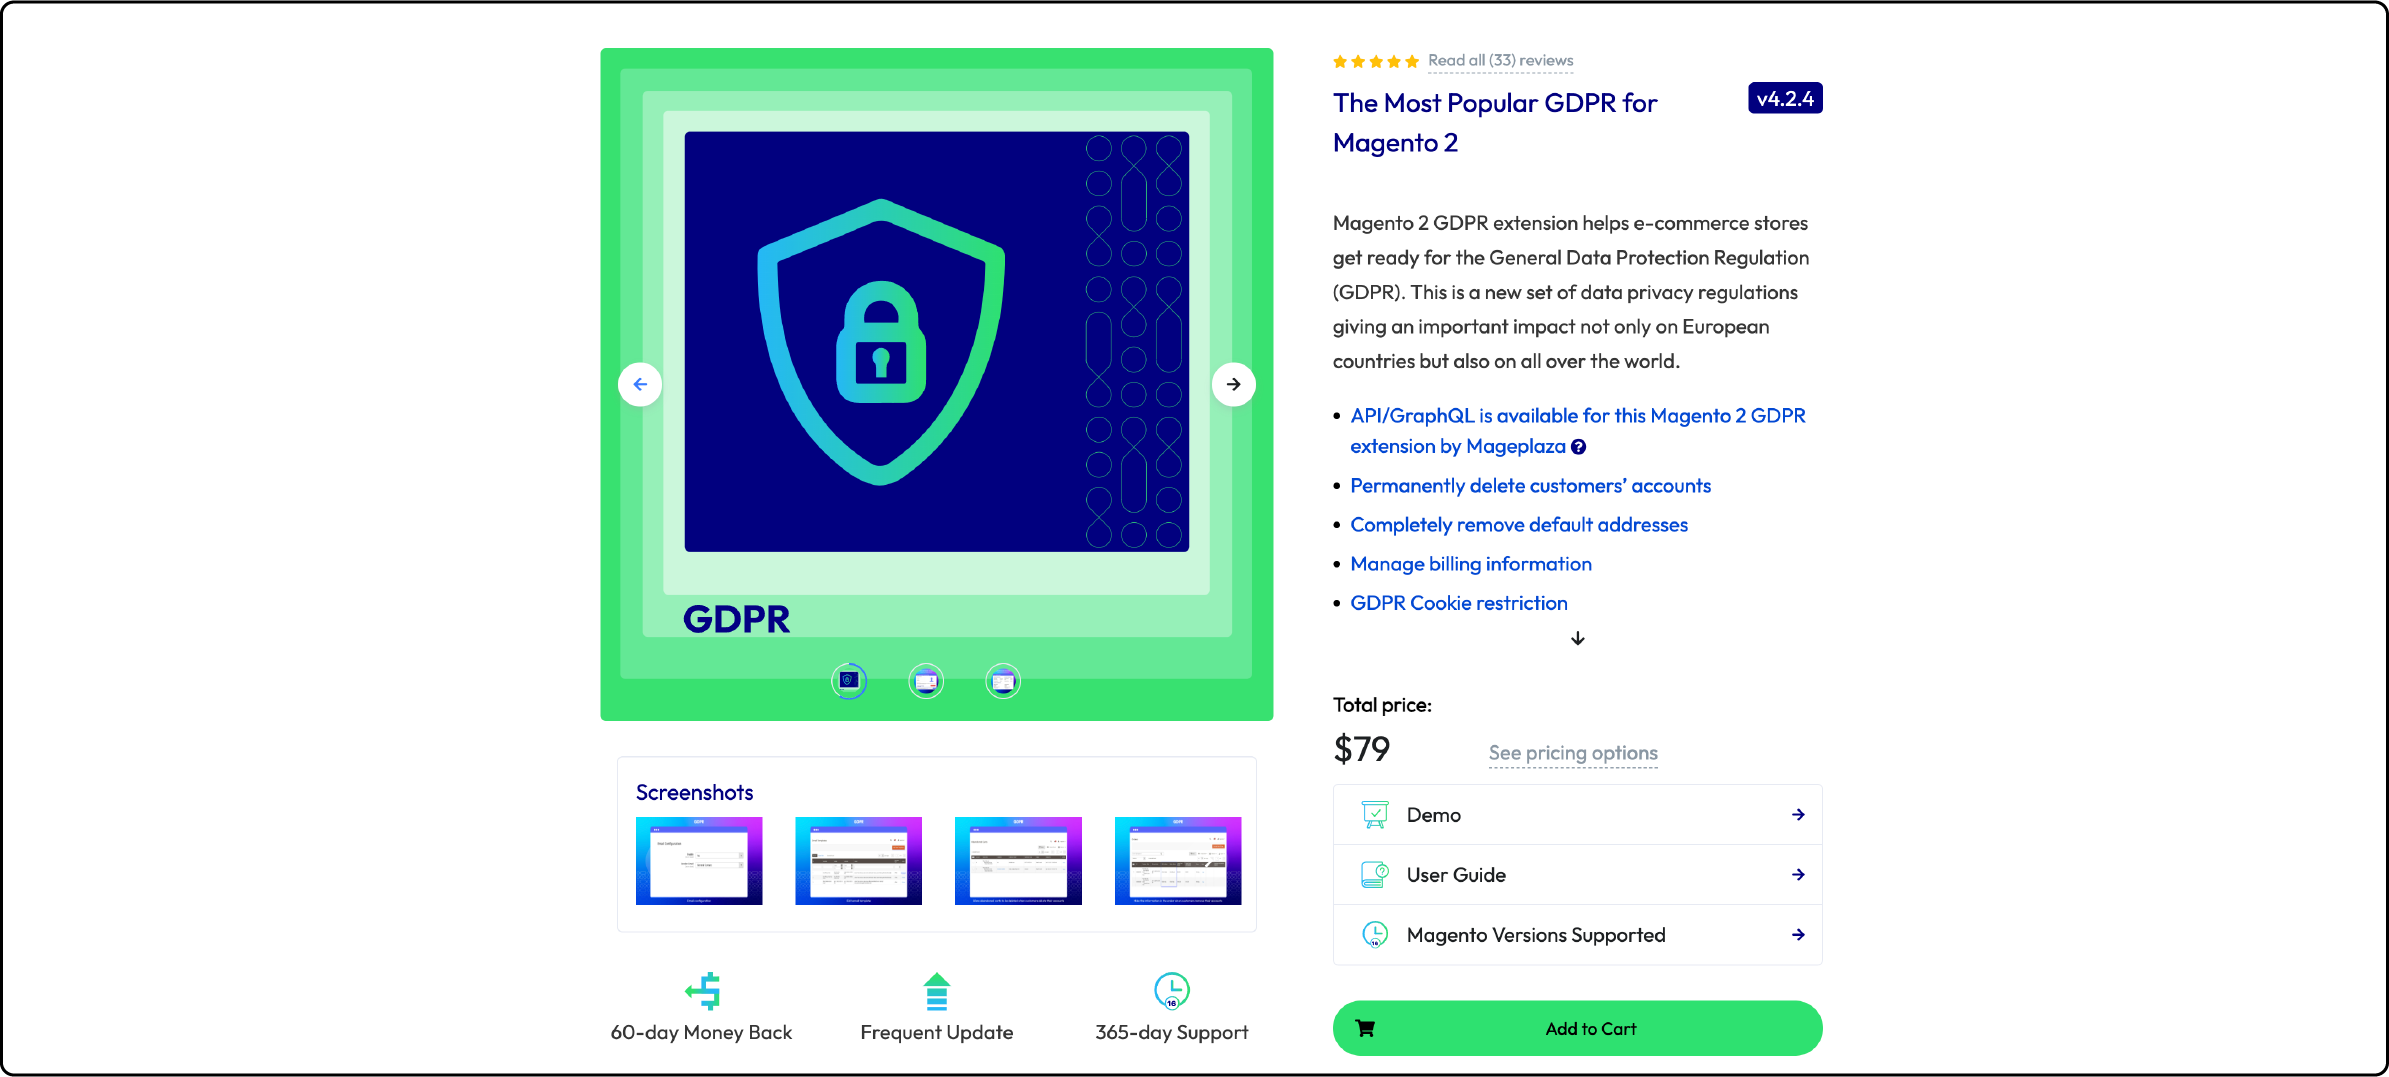The height and width of the screenshot is (1077, 2389).
Task: Click the v4.2.4 version badge
Action: (x=1785, y=98)
